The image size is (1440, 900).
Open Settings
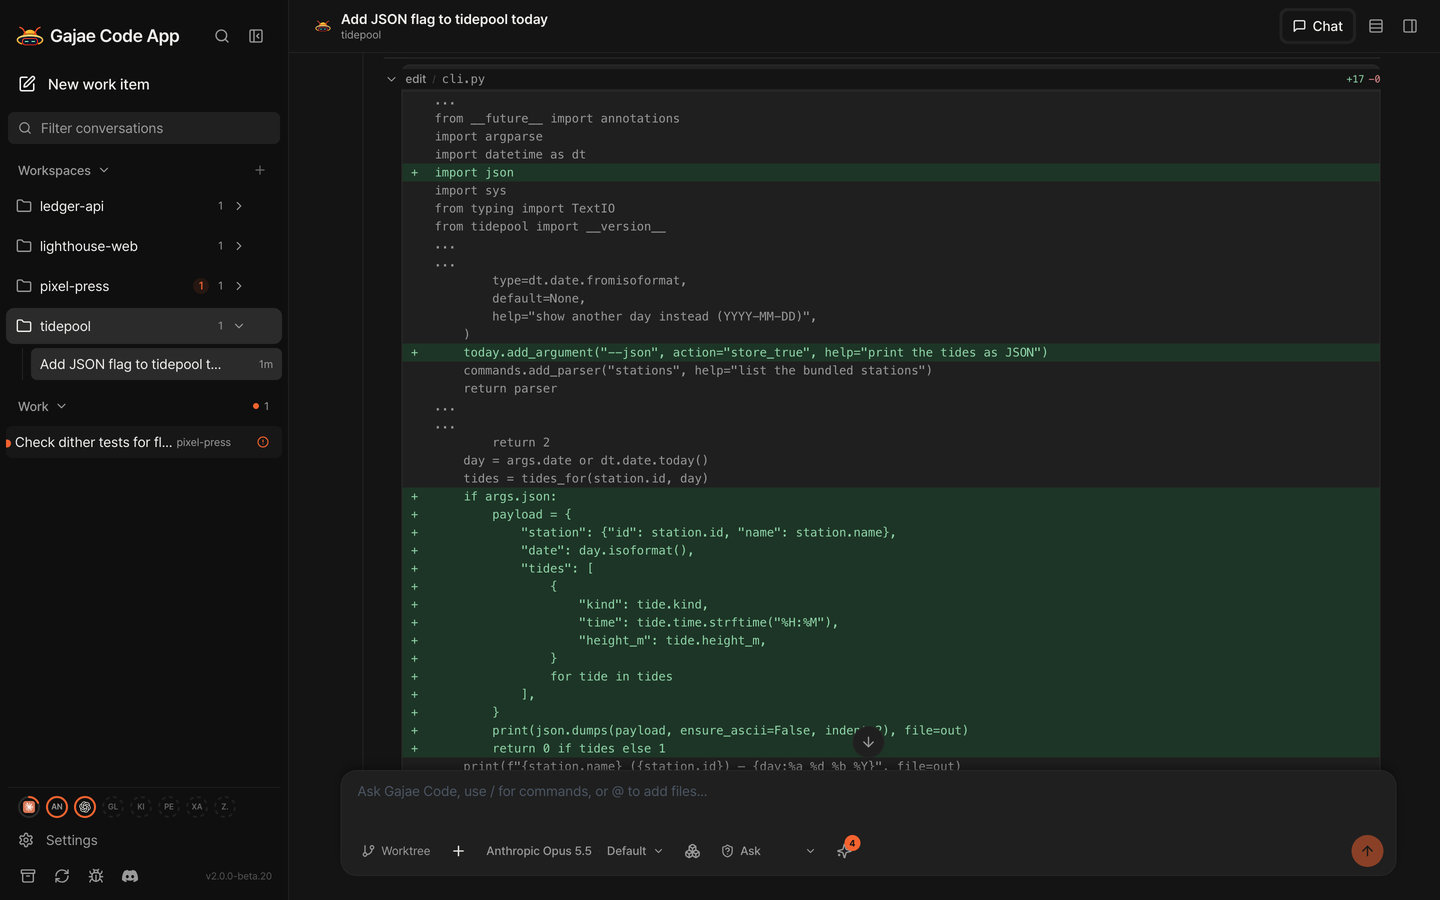(58, 840)
